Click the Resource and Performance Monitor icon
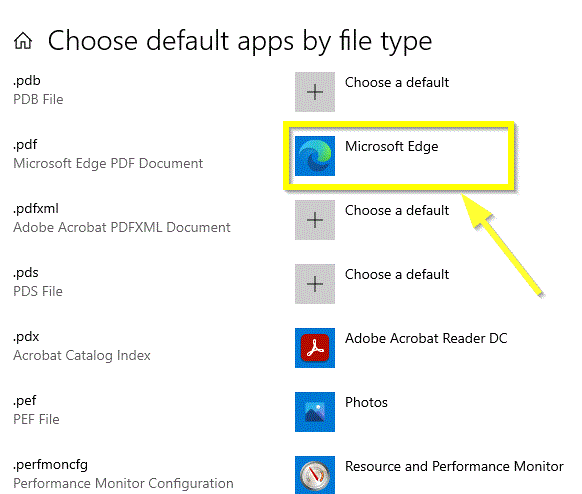Viewport: 582px width, 494px height. coord(315,475)
